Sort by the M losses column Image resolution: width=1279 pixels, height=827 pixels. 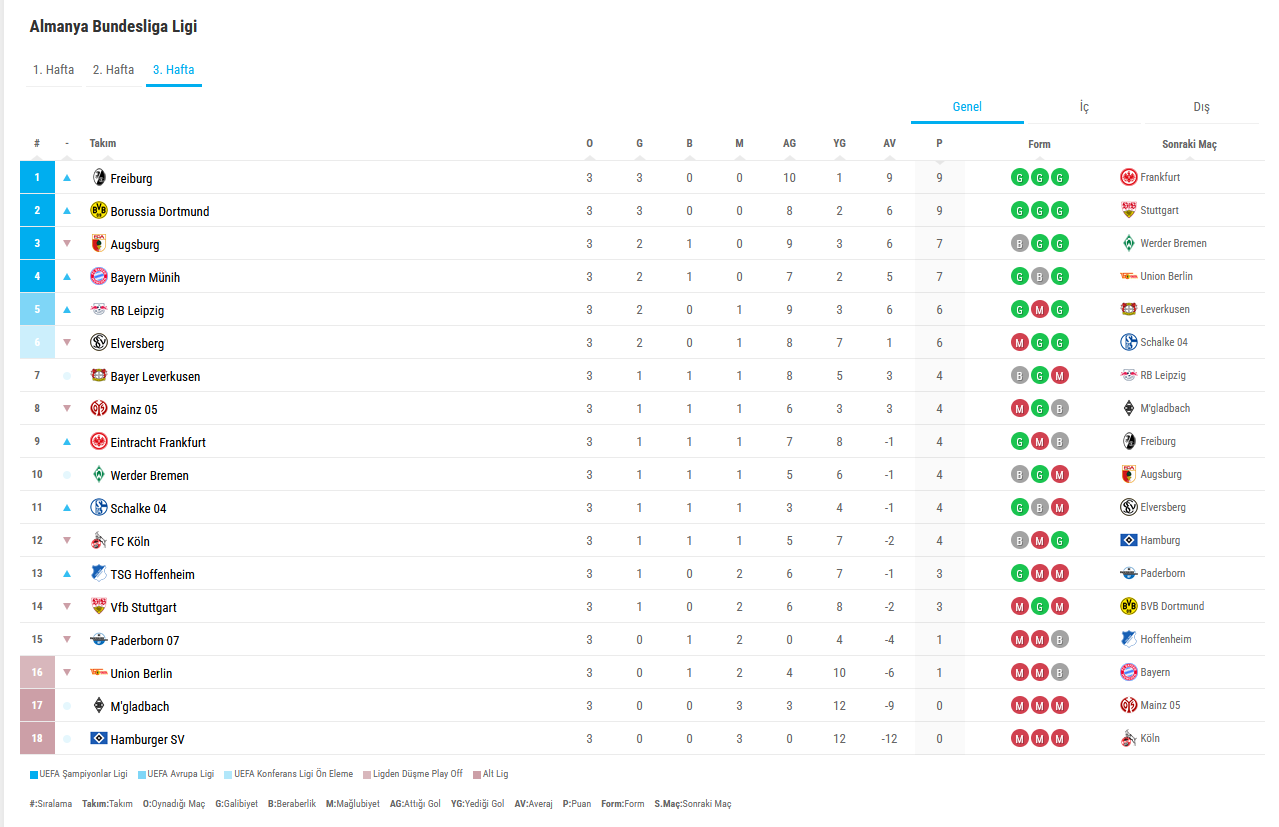click(x=739, y=144)
